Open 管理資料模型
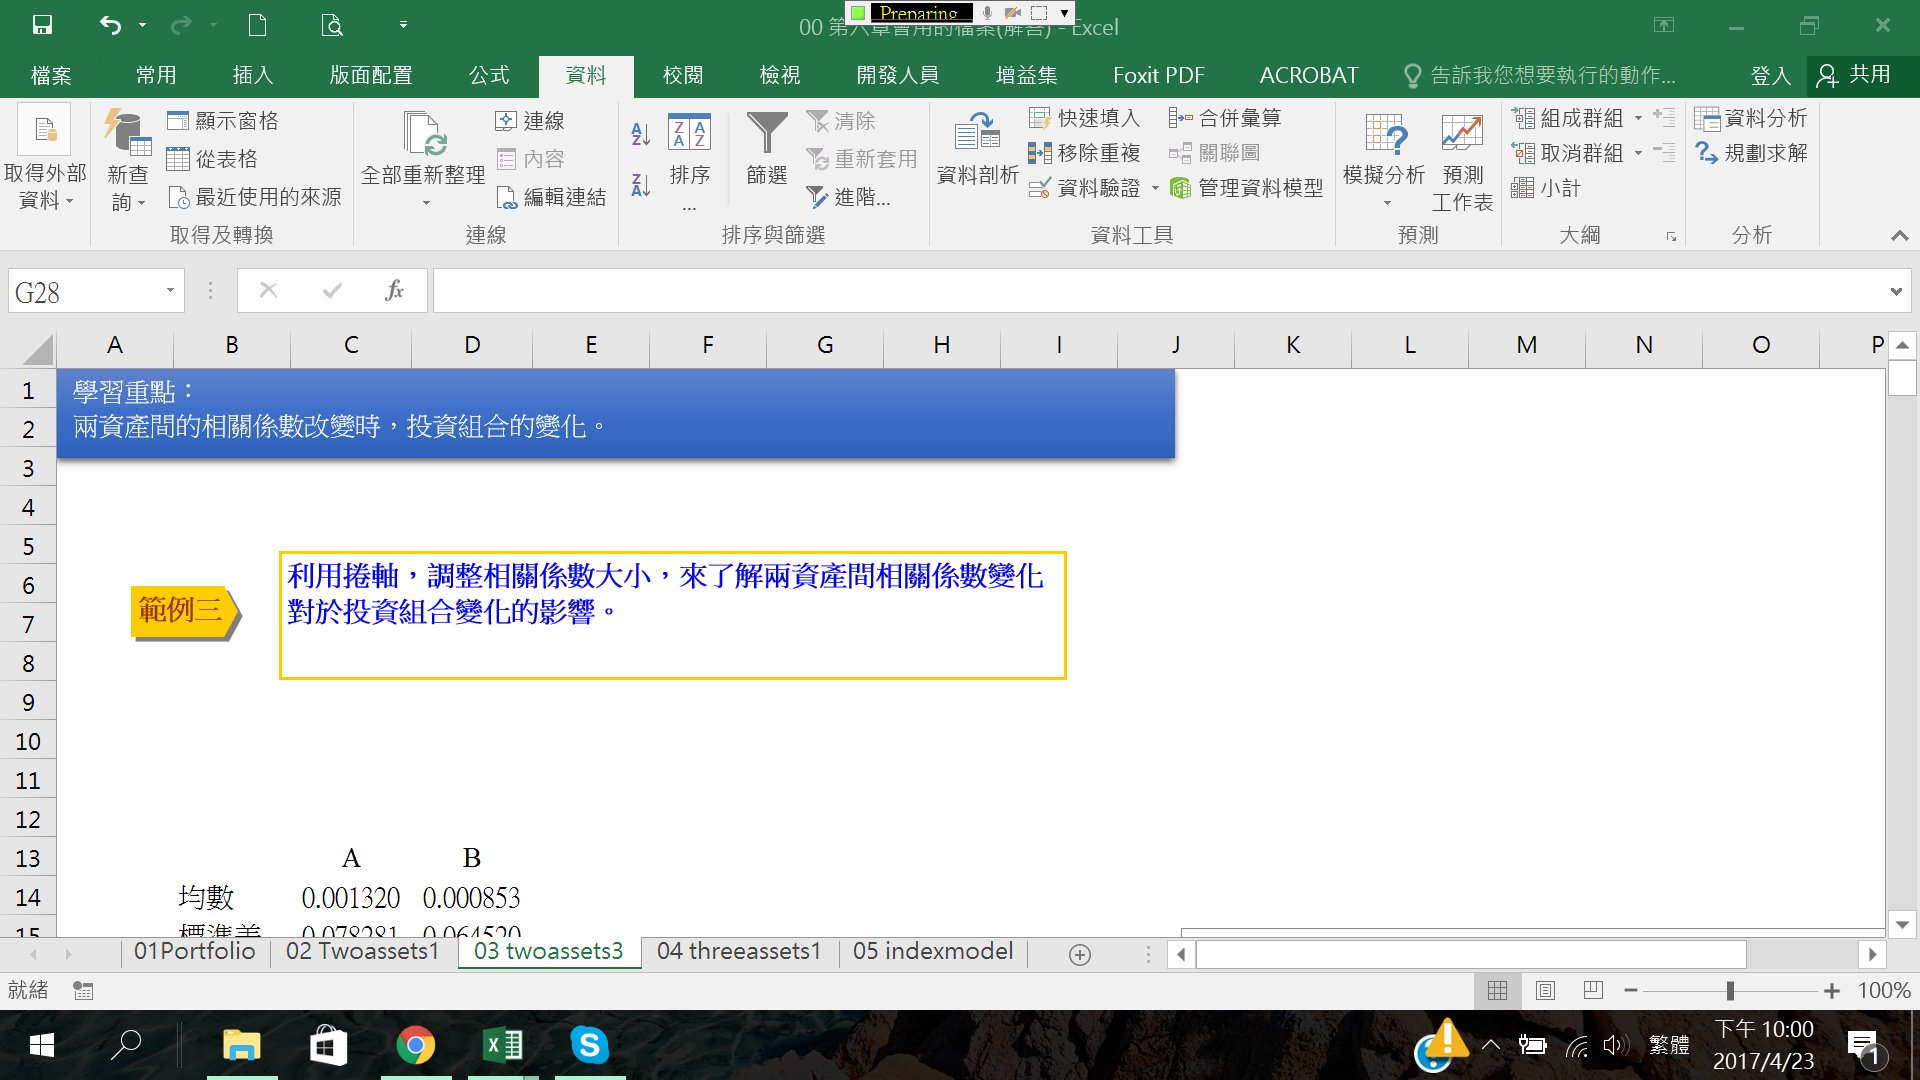This screenshot has width=1920, height=1080. tap(1246, 188)
